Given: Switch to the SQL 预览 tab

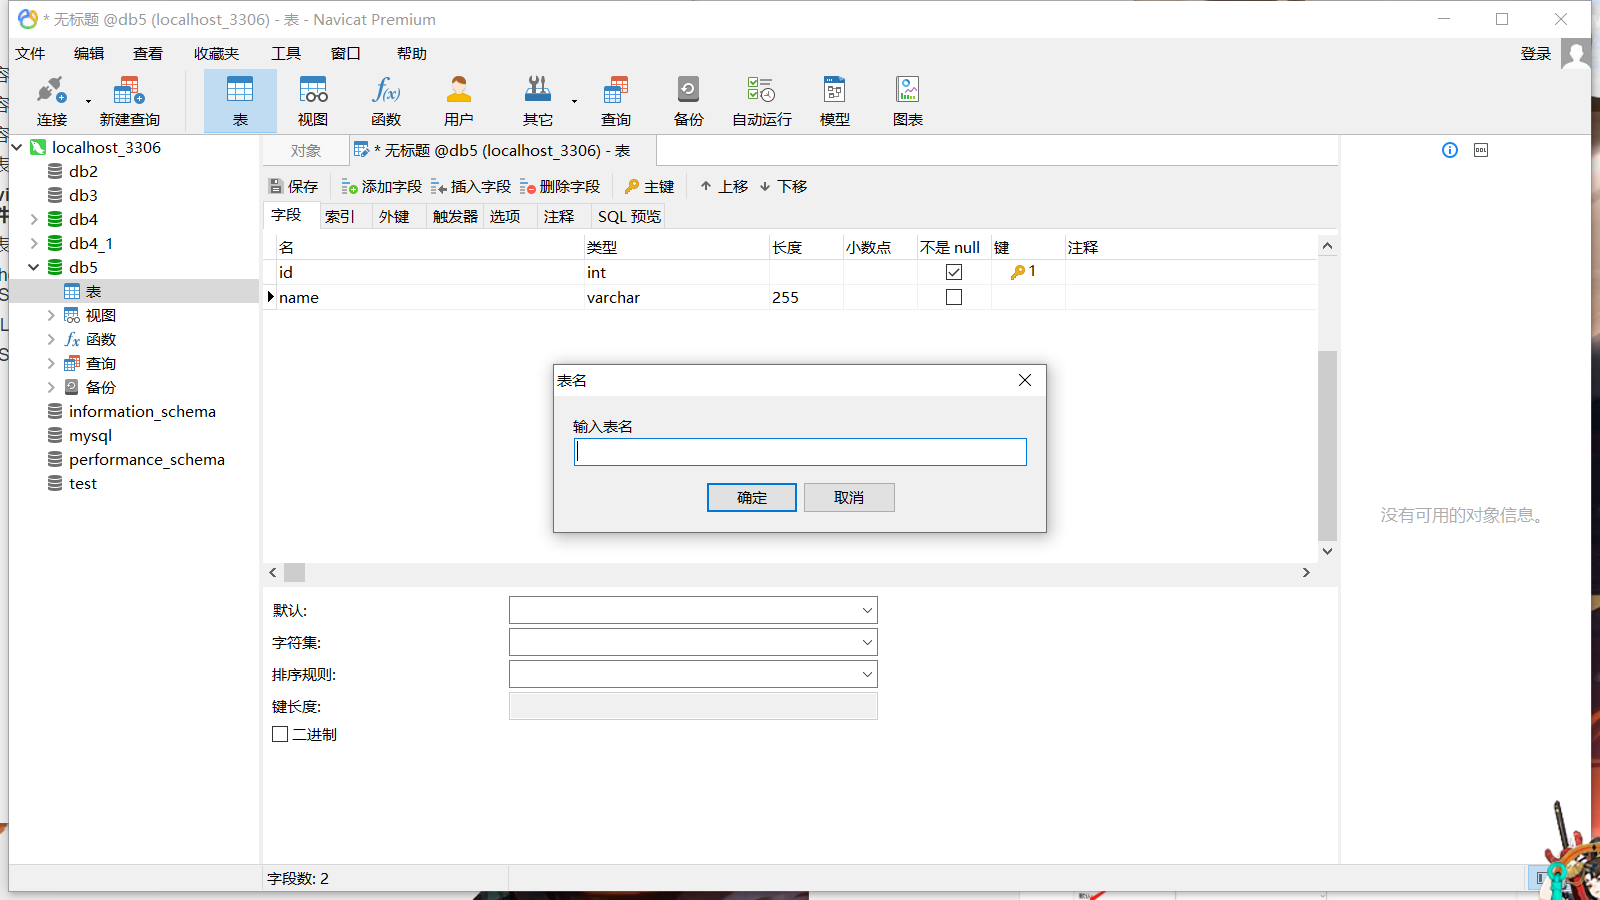Looking at the screenshot, I should [629, 216].
